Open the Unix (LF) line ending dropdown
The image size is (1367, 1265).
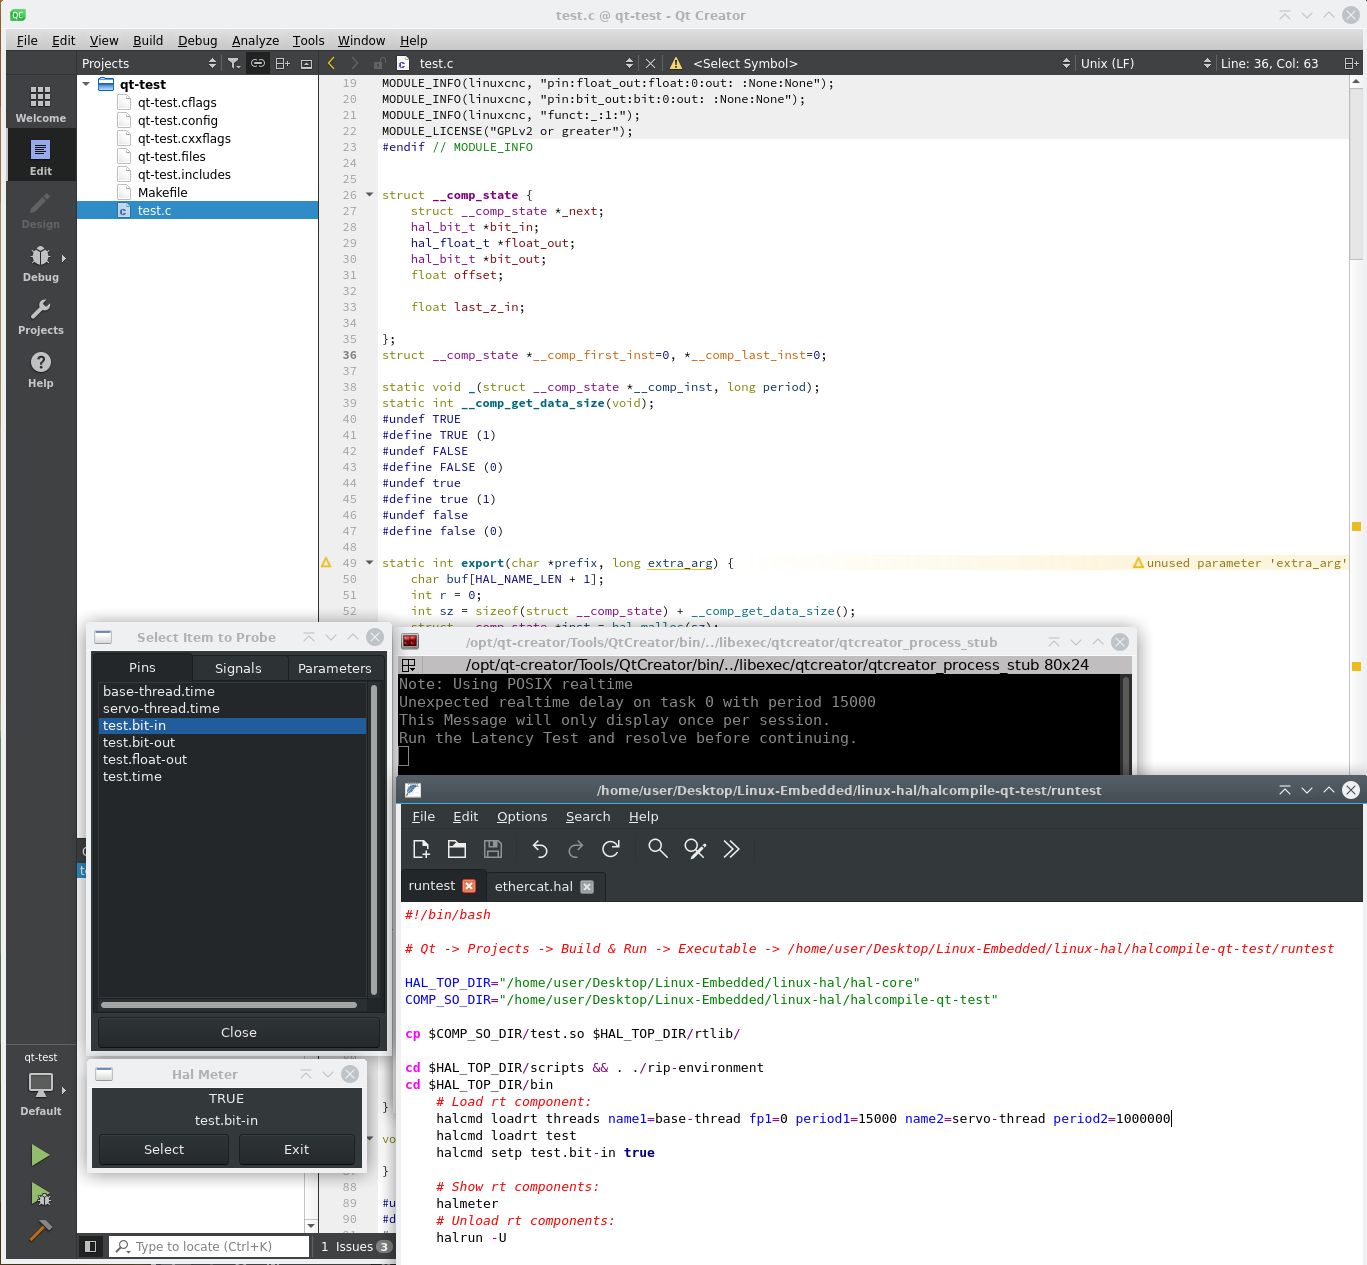pyautogui.click(x=1145, y=63)
